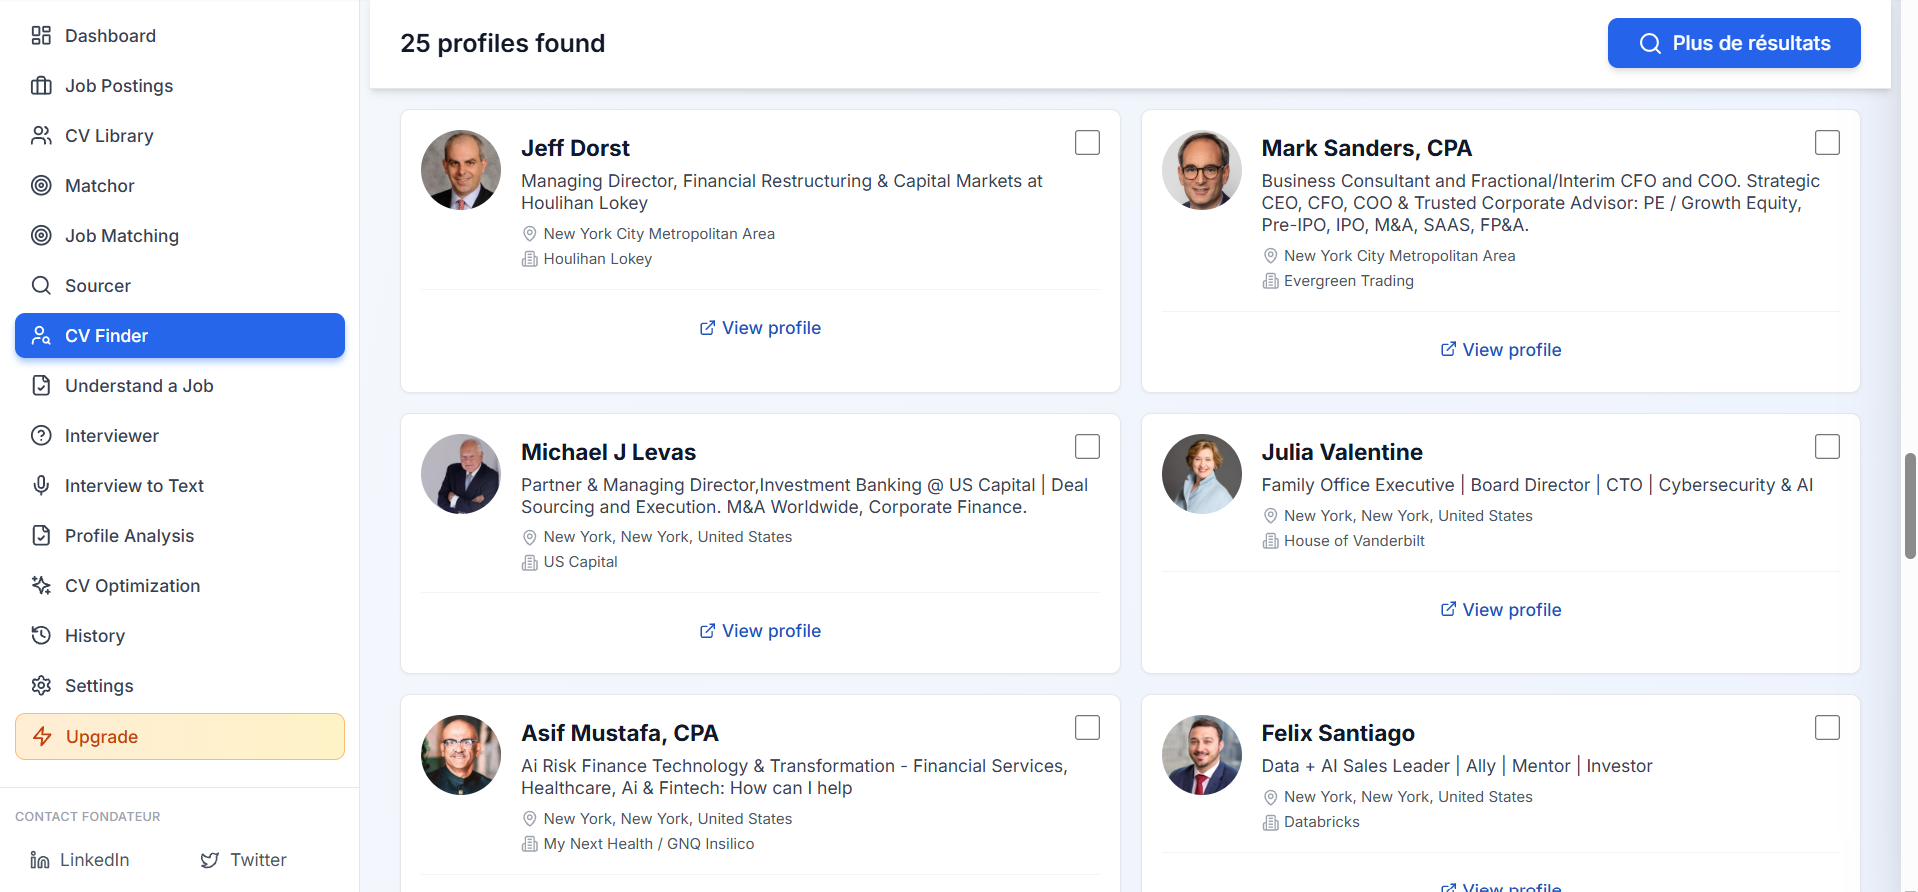Click the Interview to Text microphone icon
This screenshot has height=892, width=1918.
point(41,486)
